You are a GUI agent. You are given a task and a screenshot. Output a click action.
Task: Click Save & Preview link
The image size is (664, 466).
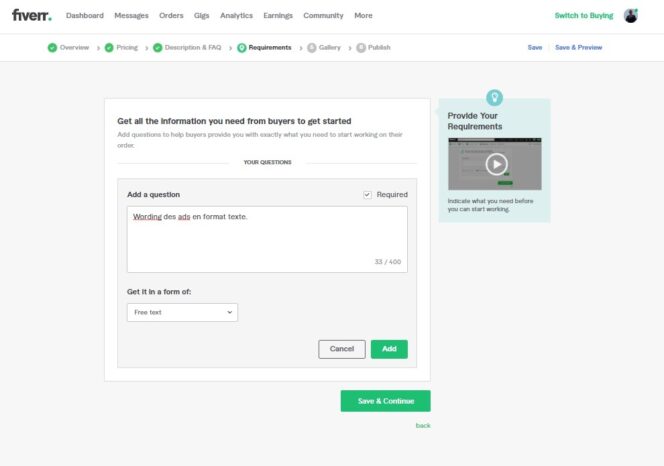(578, 47)
